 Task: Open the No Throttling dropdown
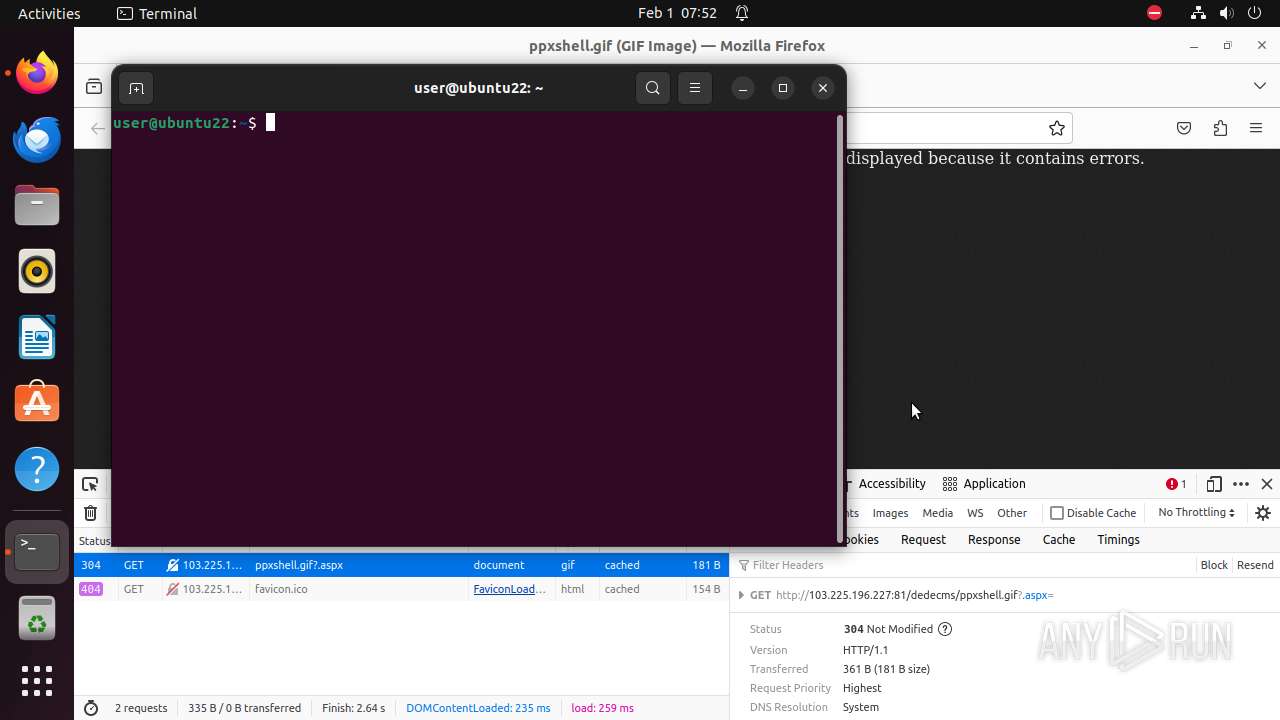(1196, 512)
